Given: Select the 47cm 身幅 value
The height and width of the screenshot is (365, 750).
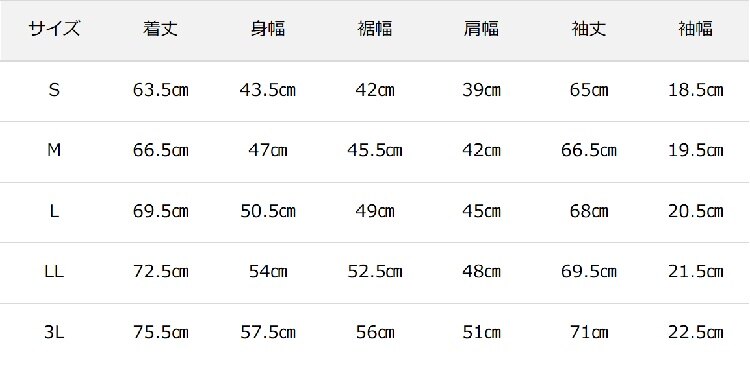Looking at the screenshot, I should click(x=268, y=150).
